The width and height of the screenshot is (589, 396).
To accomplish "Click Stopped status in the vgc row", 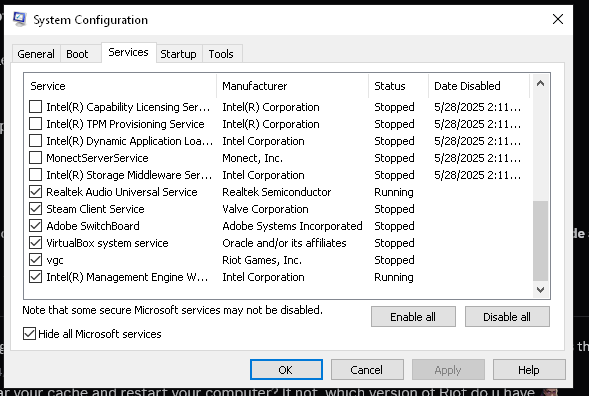I will pos(394,260).
